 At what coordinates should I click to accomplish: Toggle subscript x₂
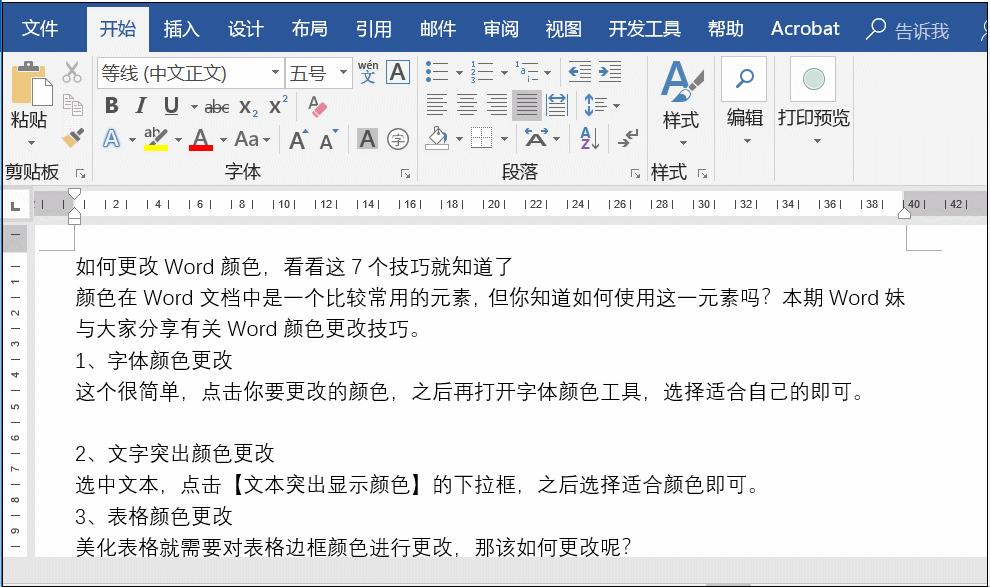coord(248,107)
